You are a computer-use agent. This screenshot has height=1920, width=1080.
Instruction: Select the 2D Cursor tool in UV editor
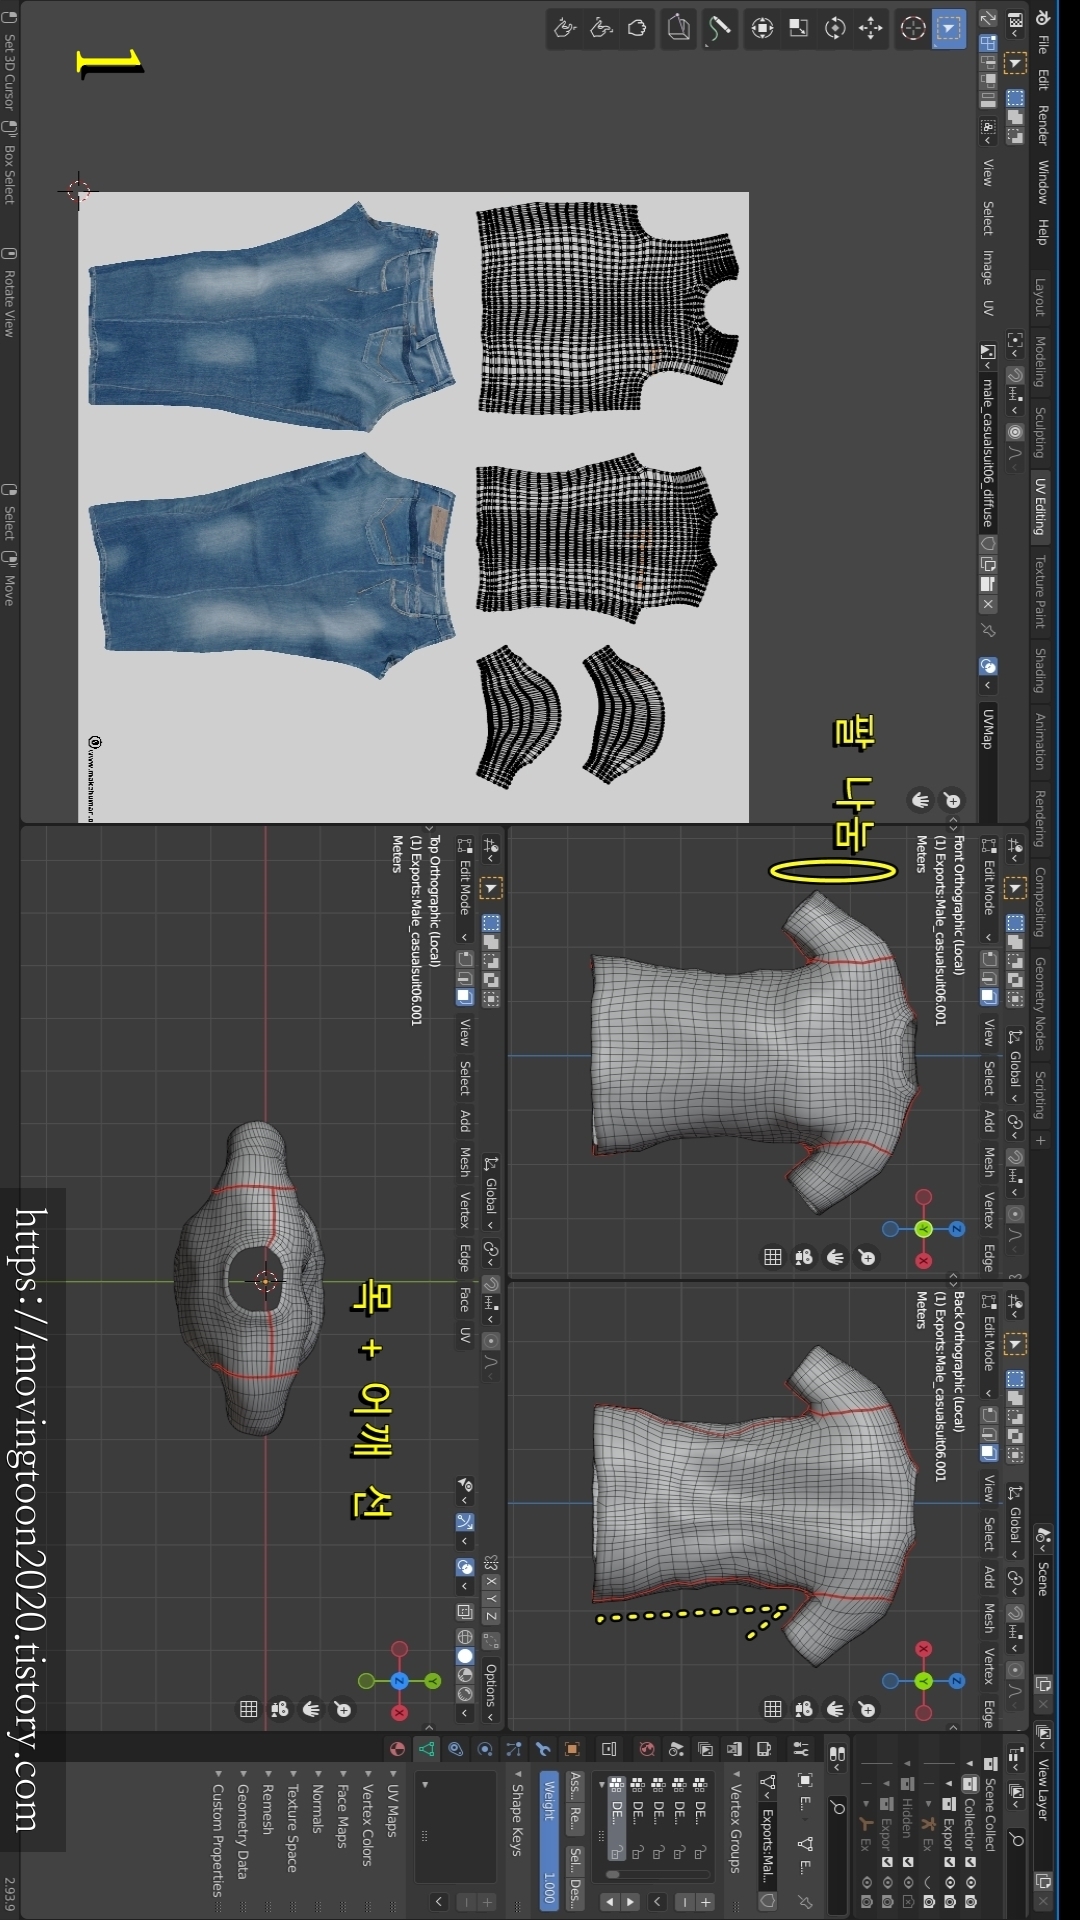[x=912, y=28]
